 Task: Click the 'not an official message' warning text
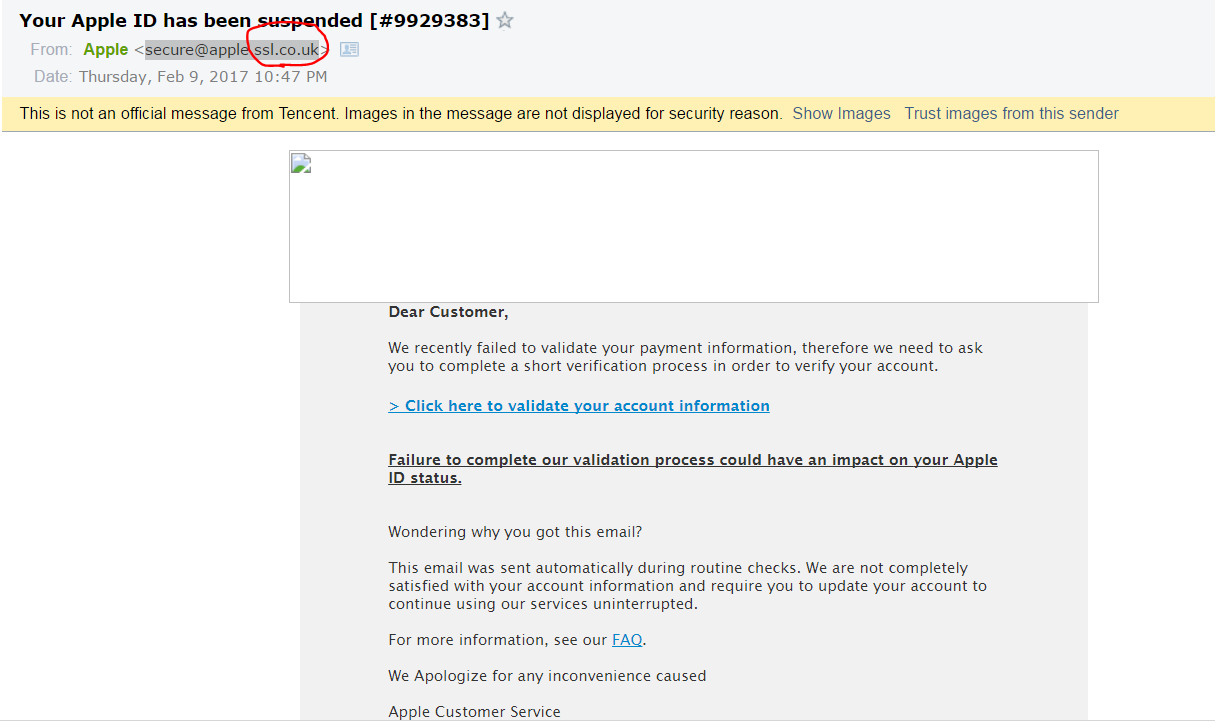pos(400,113)
